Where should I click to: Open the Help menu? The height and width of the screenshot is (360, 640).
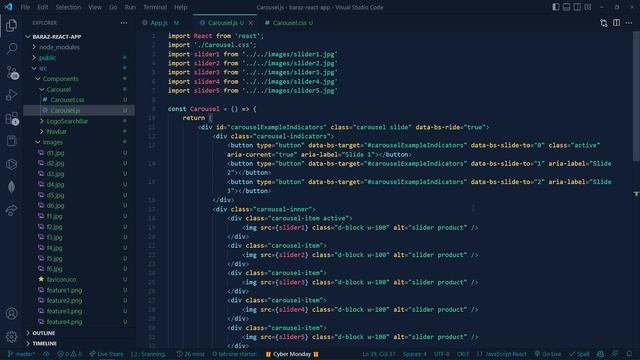click(x=180, y=7)
